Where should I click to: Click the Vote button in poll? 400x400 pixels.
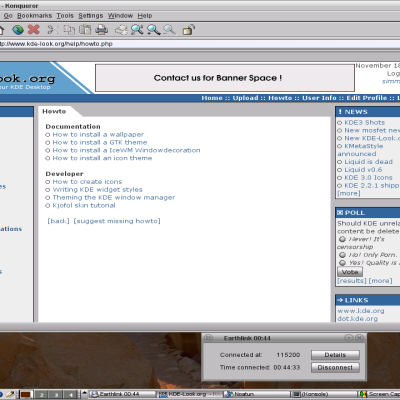tap(350, 272)
